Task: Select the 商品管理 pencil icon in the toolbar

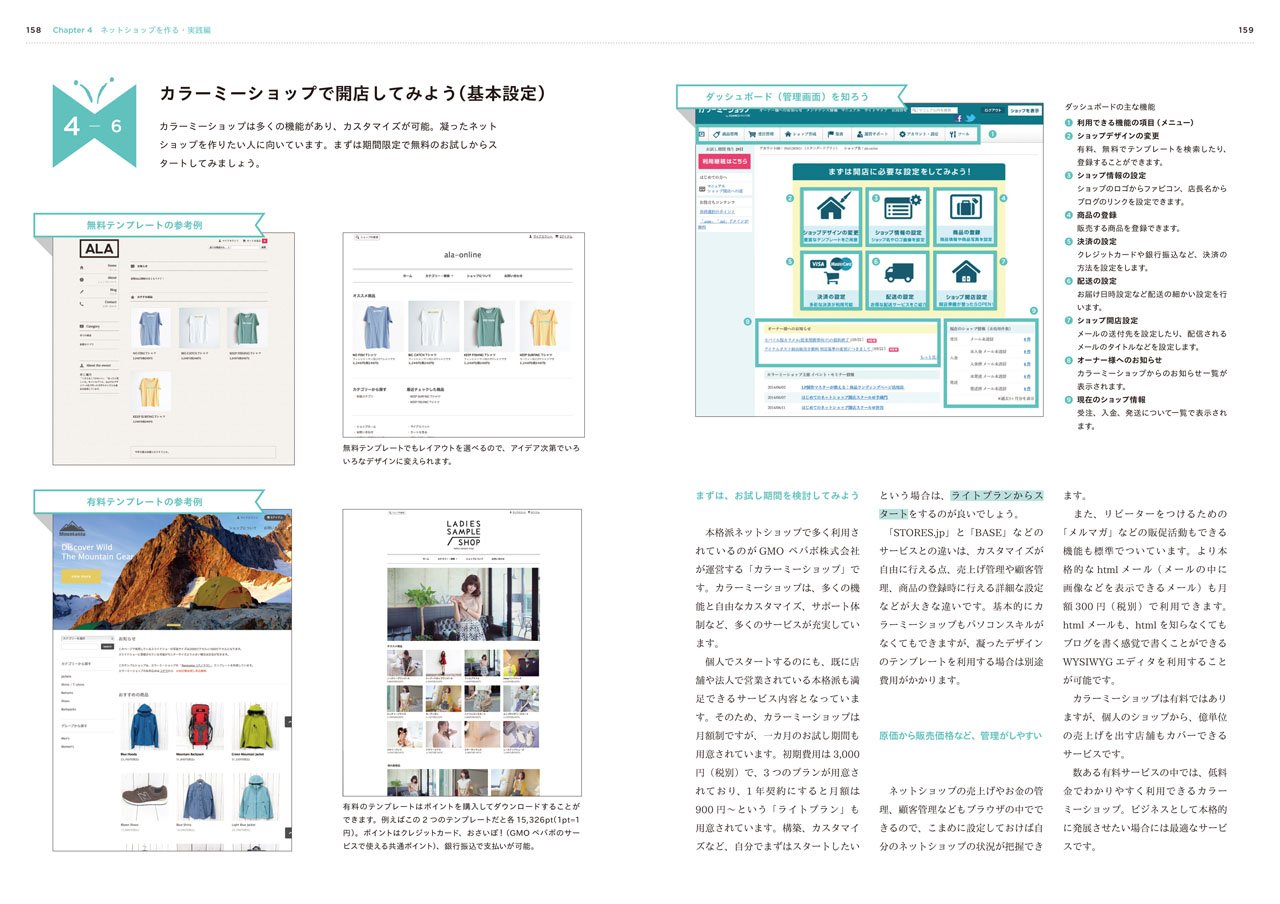Action: point(716,133)
